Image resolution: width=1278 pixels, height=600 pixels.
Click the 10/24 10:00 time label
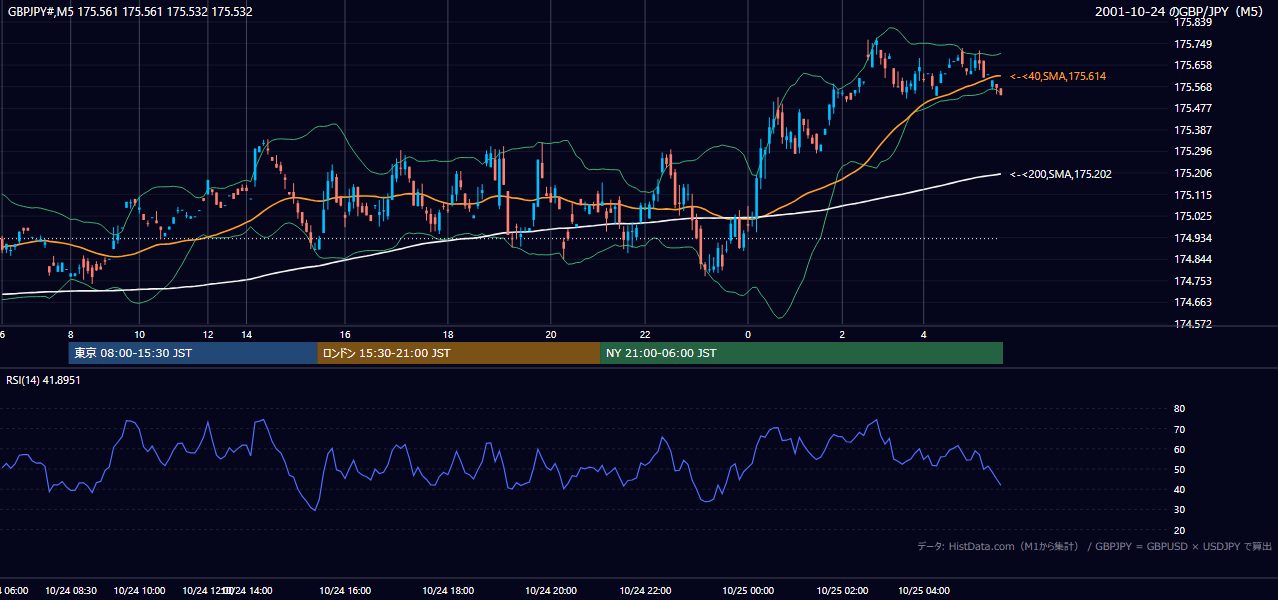pyautogui.click(x=139, y=590)
